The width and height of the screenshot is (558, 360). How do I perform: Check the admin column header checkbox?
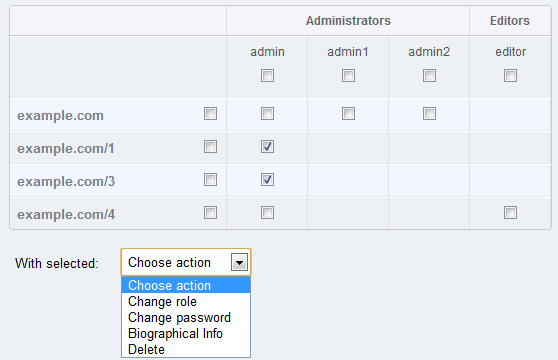267,76
